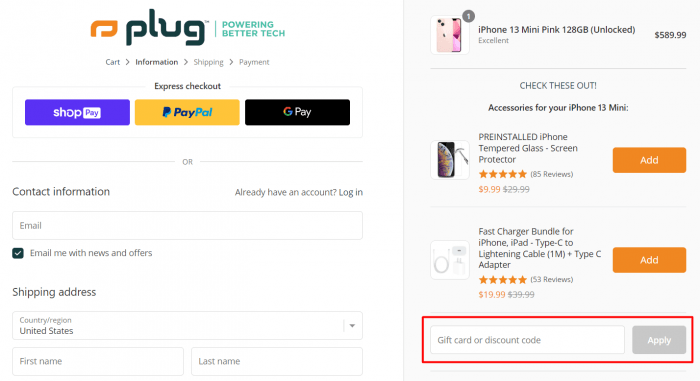700x381 pixels.
Task: Click the Tempered Glass Screen Protector thumbnail
Action: coord(450,160)
